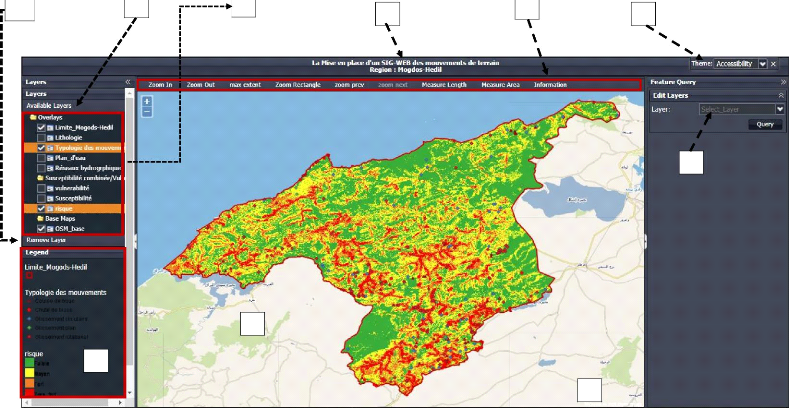Collapse the Layers panel with double chevron
The height and width of the screenshot is (408, 789).
click(128, 82)
